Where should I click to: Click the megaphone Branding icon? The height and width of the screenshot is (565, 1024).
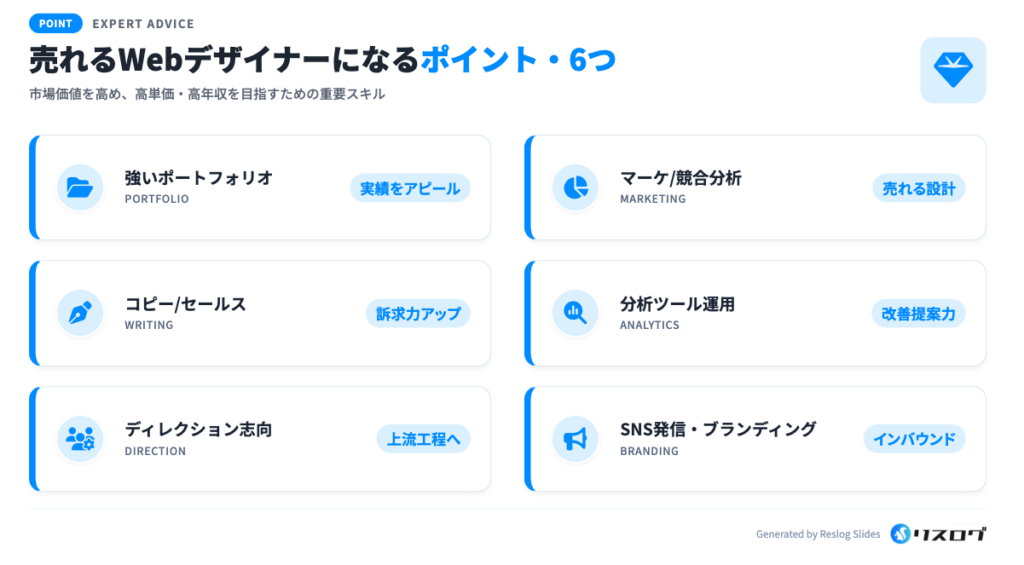coord(575,439)
